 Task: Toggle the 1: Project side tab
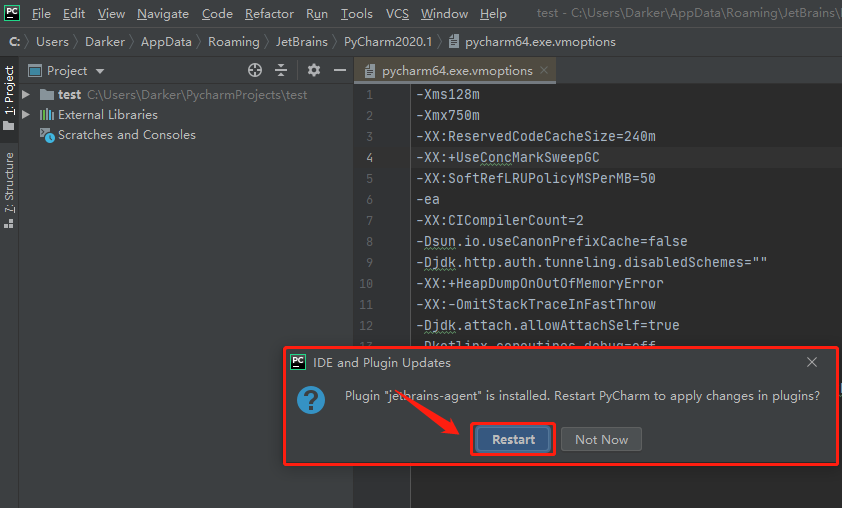click(x=9, y=98)
